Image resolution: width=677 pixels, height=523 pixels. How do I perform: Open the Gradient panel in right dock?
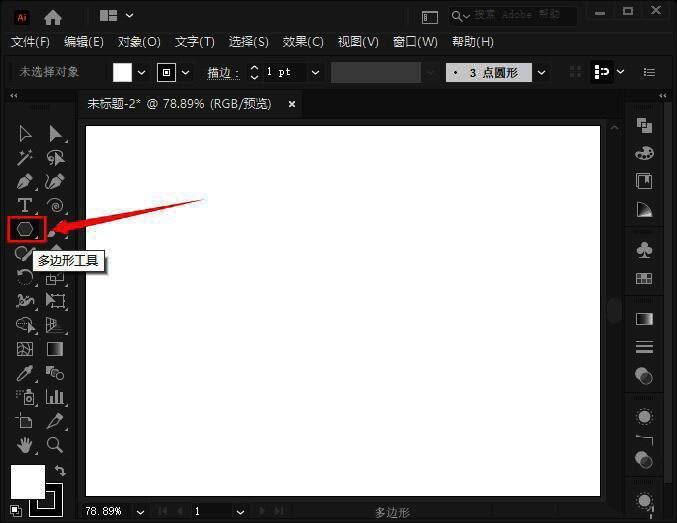tap(644, 319)
